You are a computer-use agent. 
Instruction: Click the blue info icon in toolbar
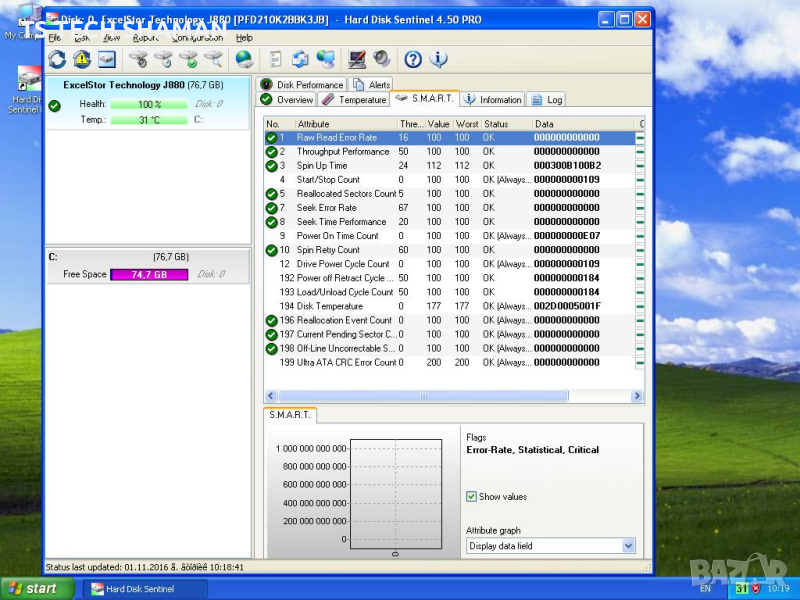click(436, 60)
